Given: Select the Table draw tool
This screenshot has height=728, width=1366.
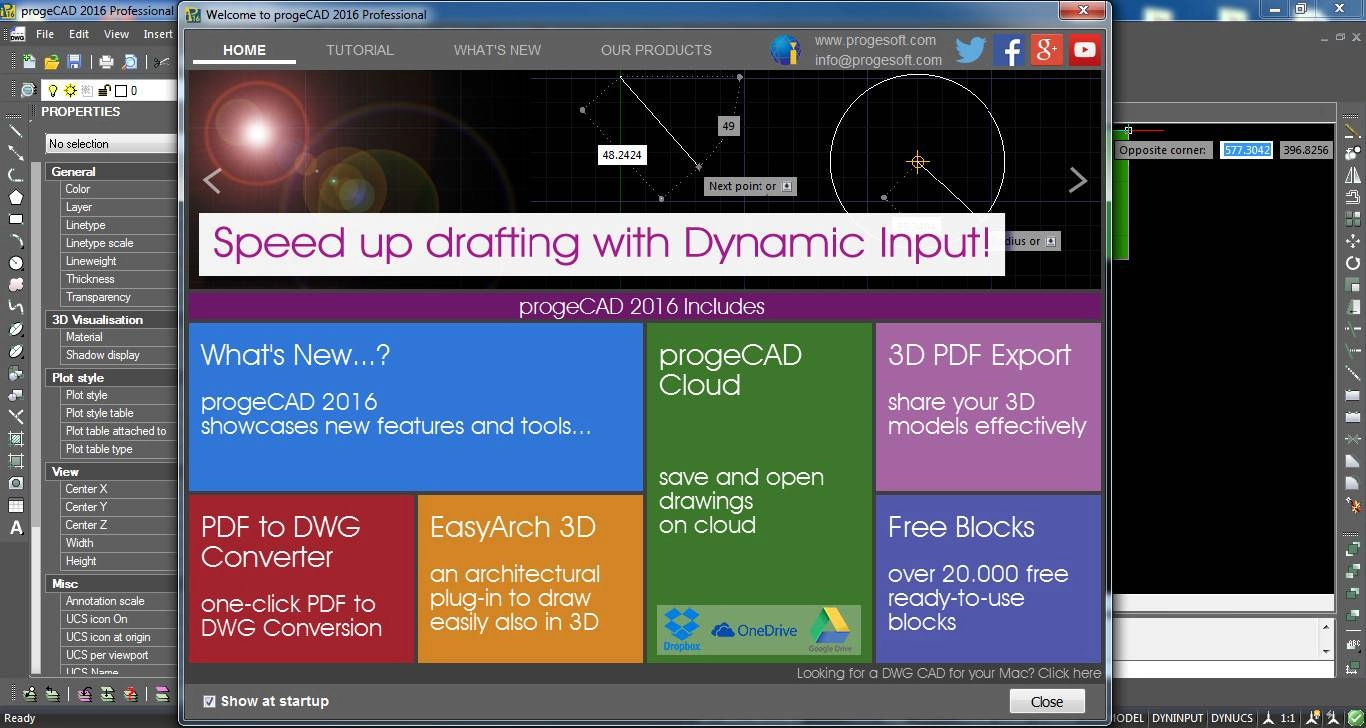Looking at the screenshot, I should (x=16, y=506).
